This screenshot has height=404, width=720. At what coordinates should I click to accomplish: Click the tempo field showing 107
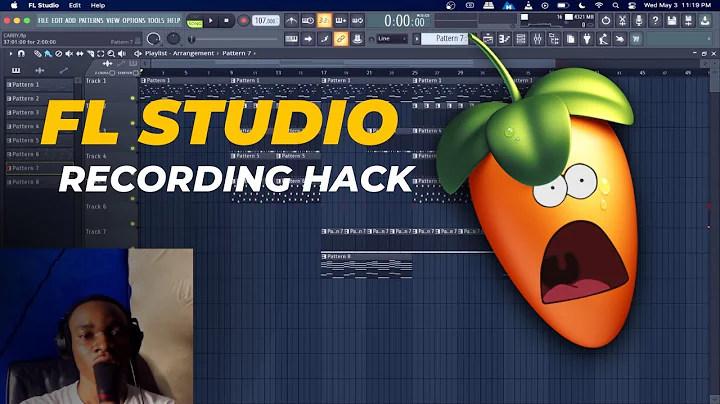point(265,21)
